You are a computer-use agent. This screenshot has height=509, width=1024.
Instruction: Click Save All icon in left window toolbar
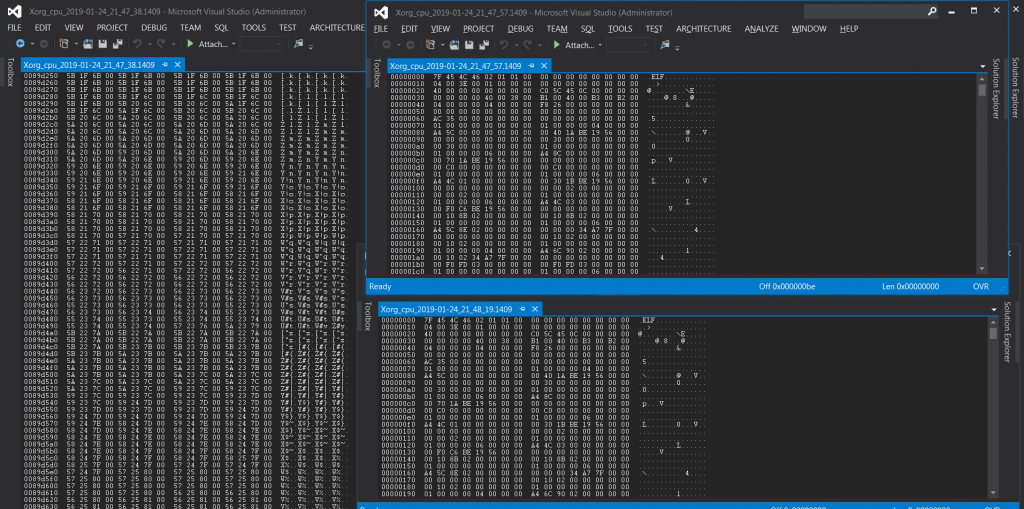(118, 44)
